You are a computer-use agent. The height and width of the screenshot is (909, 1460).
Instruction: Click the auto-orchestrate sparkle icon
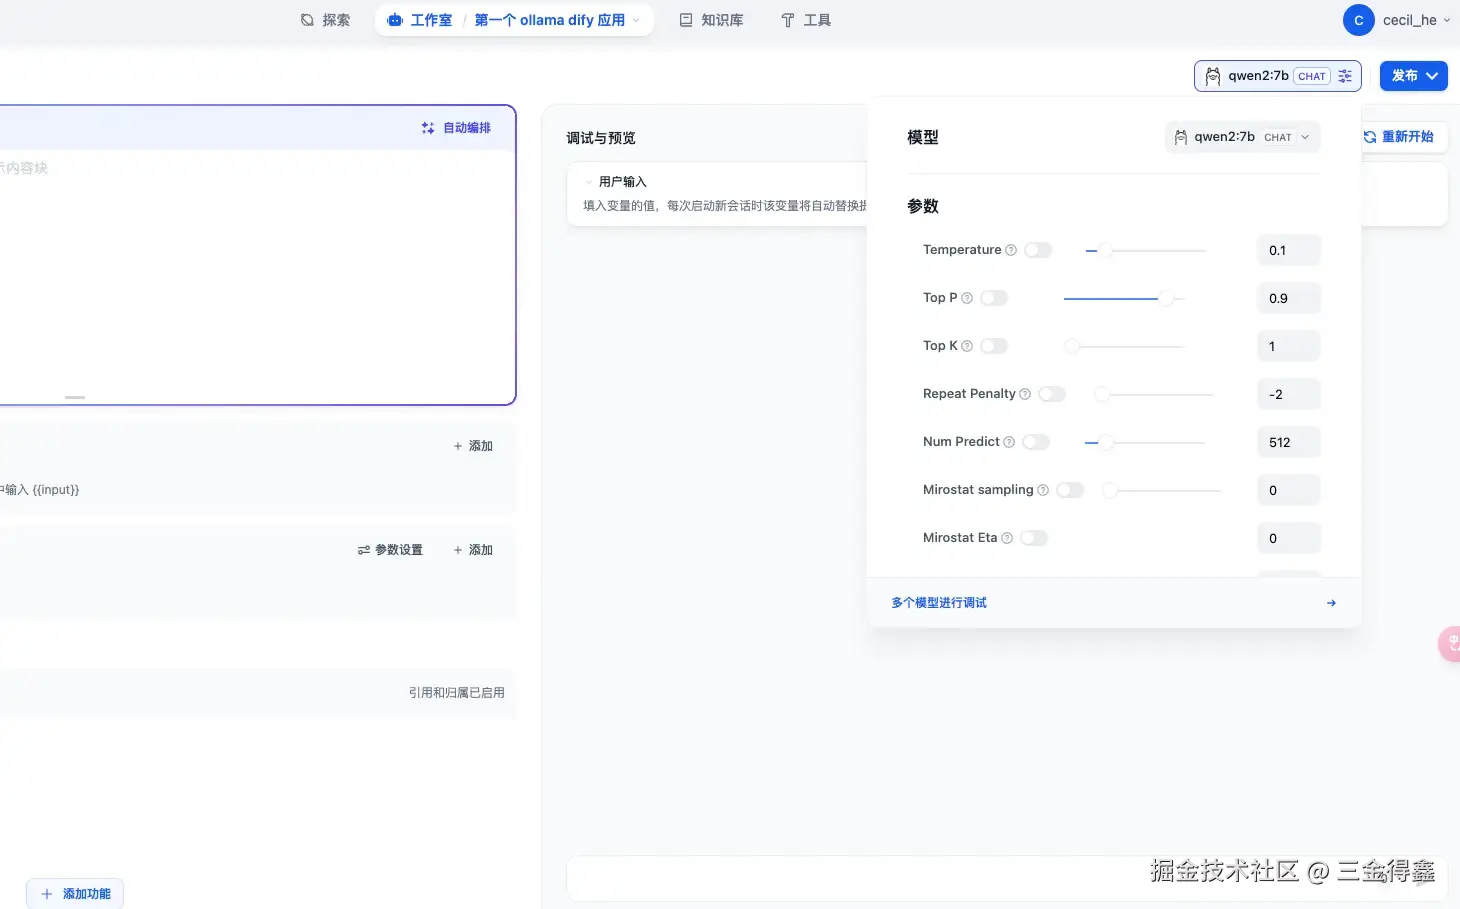tap(428, 128)
